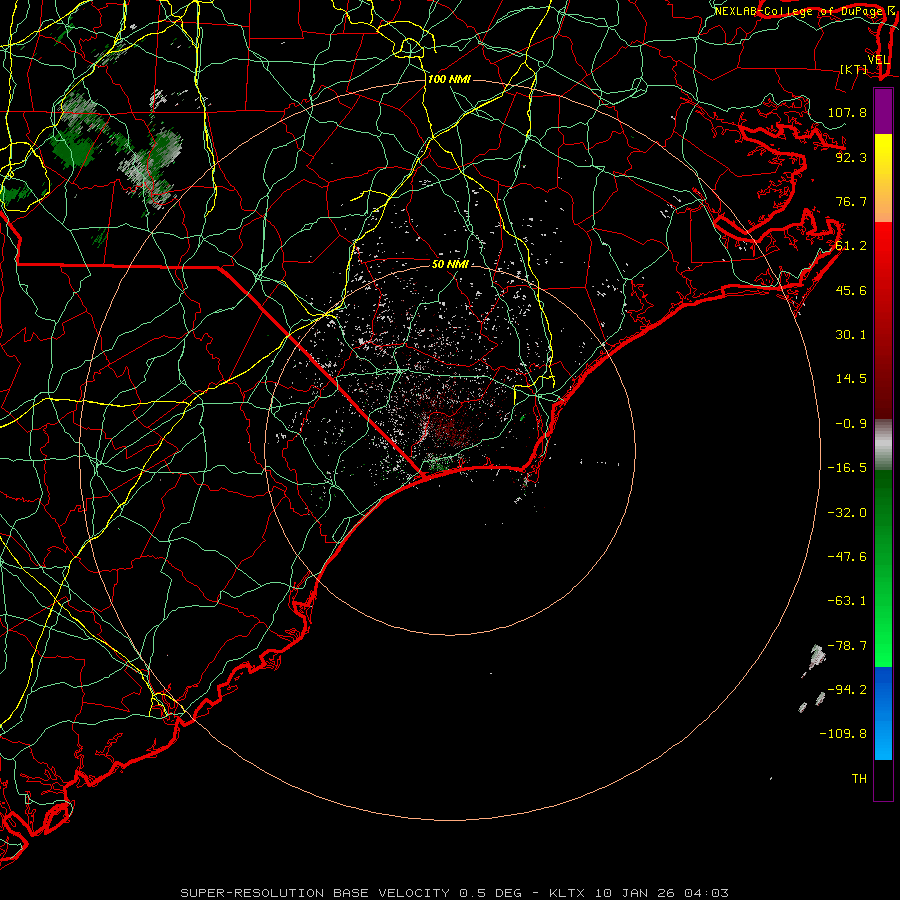Click the -109.8 legend value
The height and width of the screenshot is (900, 900).
tap(843, 734)
